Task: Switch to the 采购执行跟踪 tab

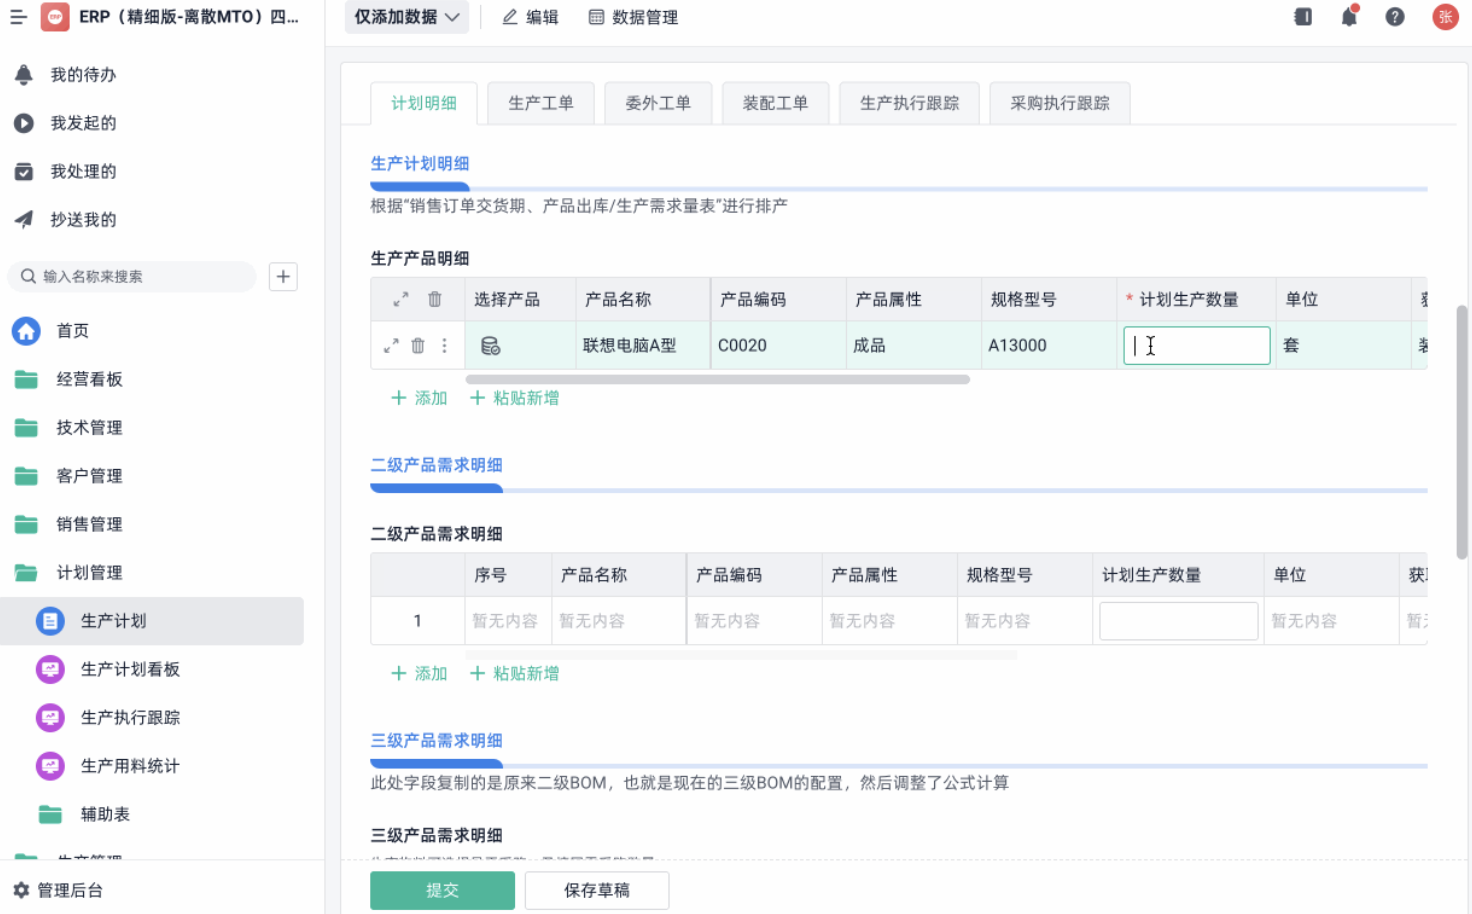Action: click(x=1059, y=103)
